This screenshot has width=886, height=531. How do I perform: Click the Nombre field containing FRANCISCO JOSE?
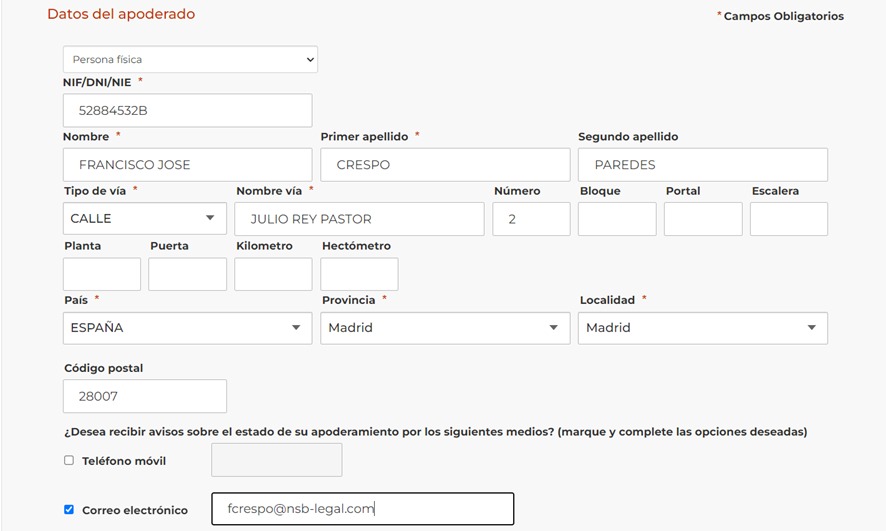187,165
